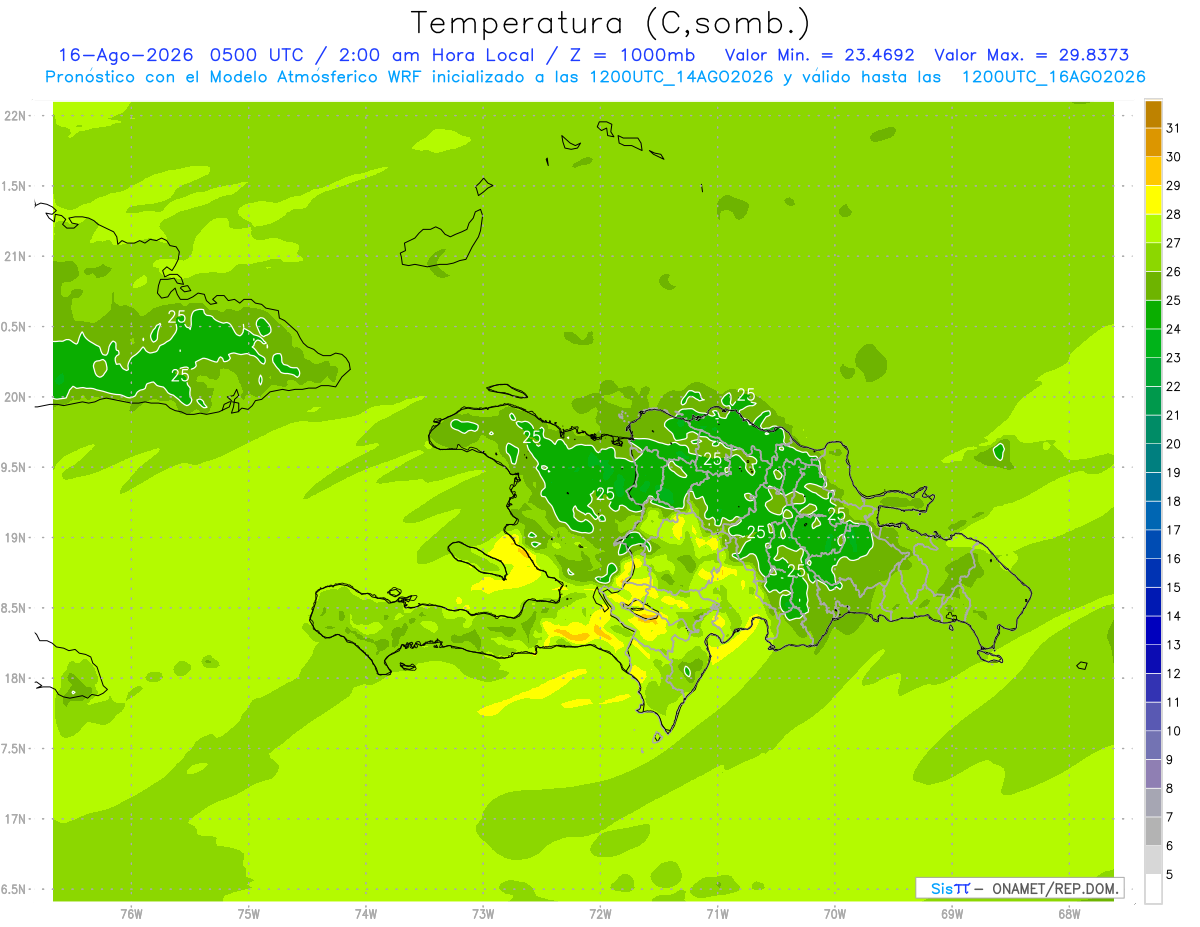Screen dimensions: 1200x927
Task: Click the latitude label 17N
Action: pos(17,819)
